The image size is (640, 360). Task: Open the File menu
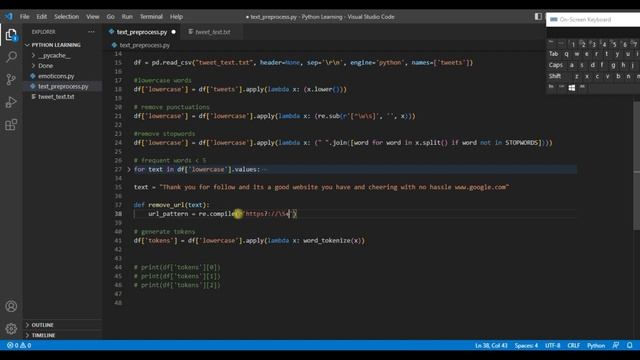click(x=24, y=17)
